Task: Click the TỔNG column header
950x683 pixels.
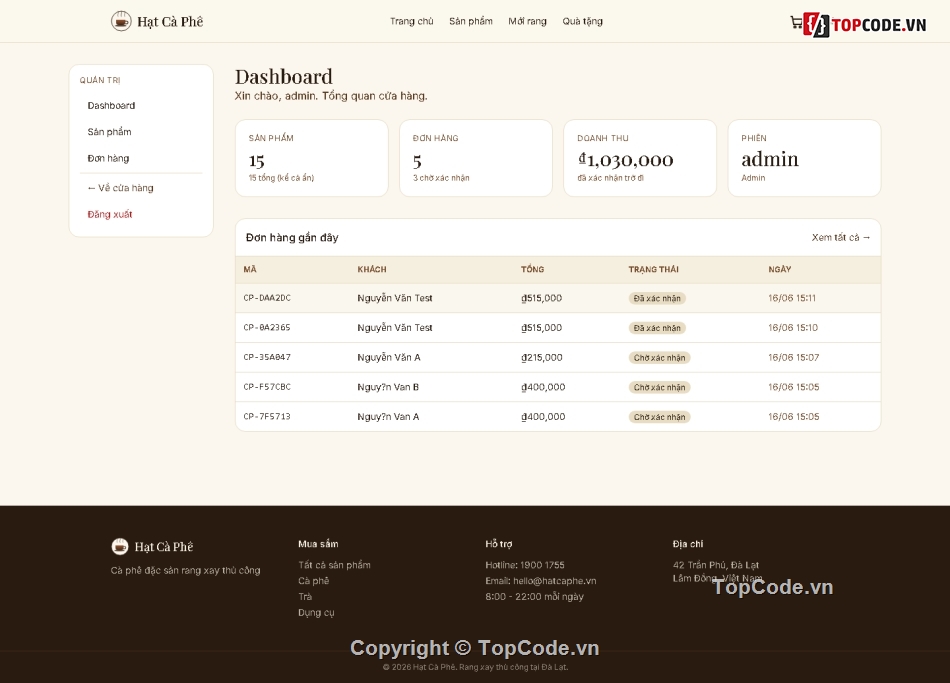Action: (x=532, y=269)
